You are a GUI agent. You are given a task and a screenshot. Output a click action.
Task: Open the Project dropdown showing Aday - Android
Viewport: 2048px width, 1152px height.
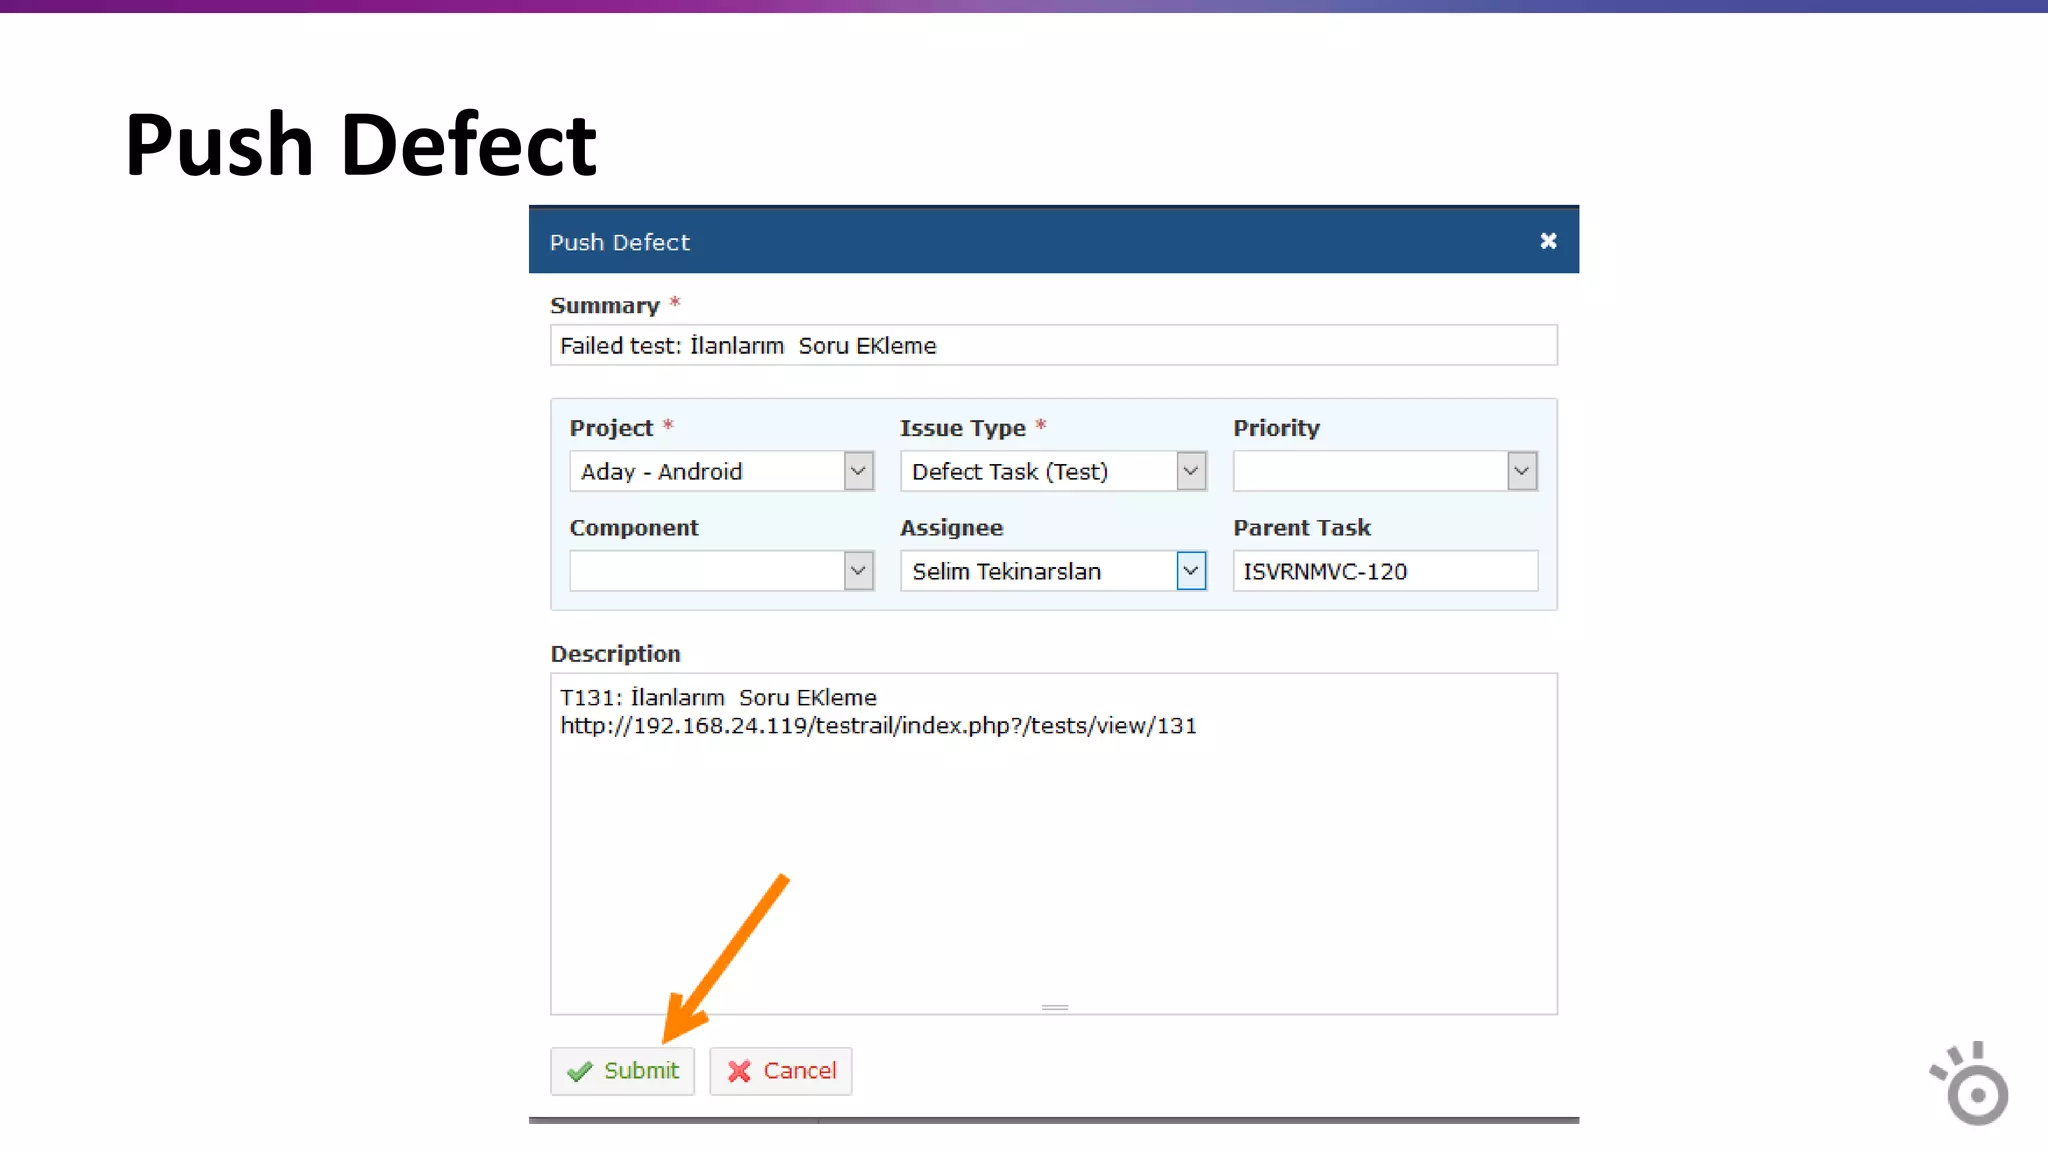tap(721, 471)
